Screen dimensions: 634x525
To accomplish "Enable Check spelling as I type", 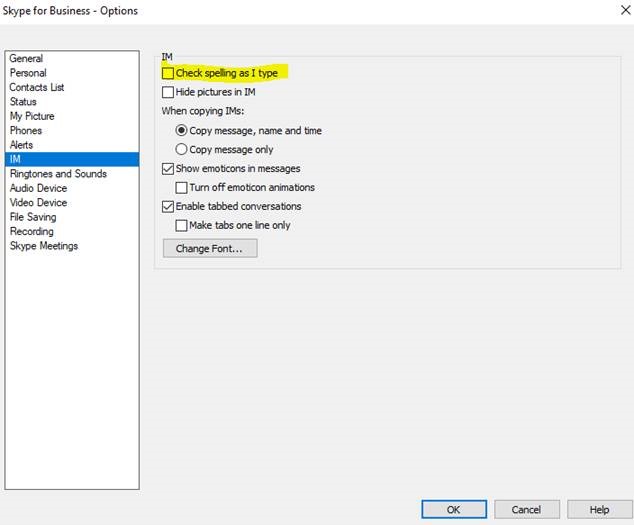I will pos(168,73).
